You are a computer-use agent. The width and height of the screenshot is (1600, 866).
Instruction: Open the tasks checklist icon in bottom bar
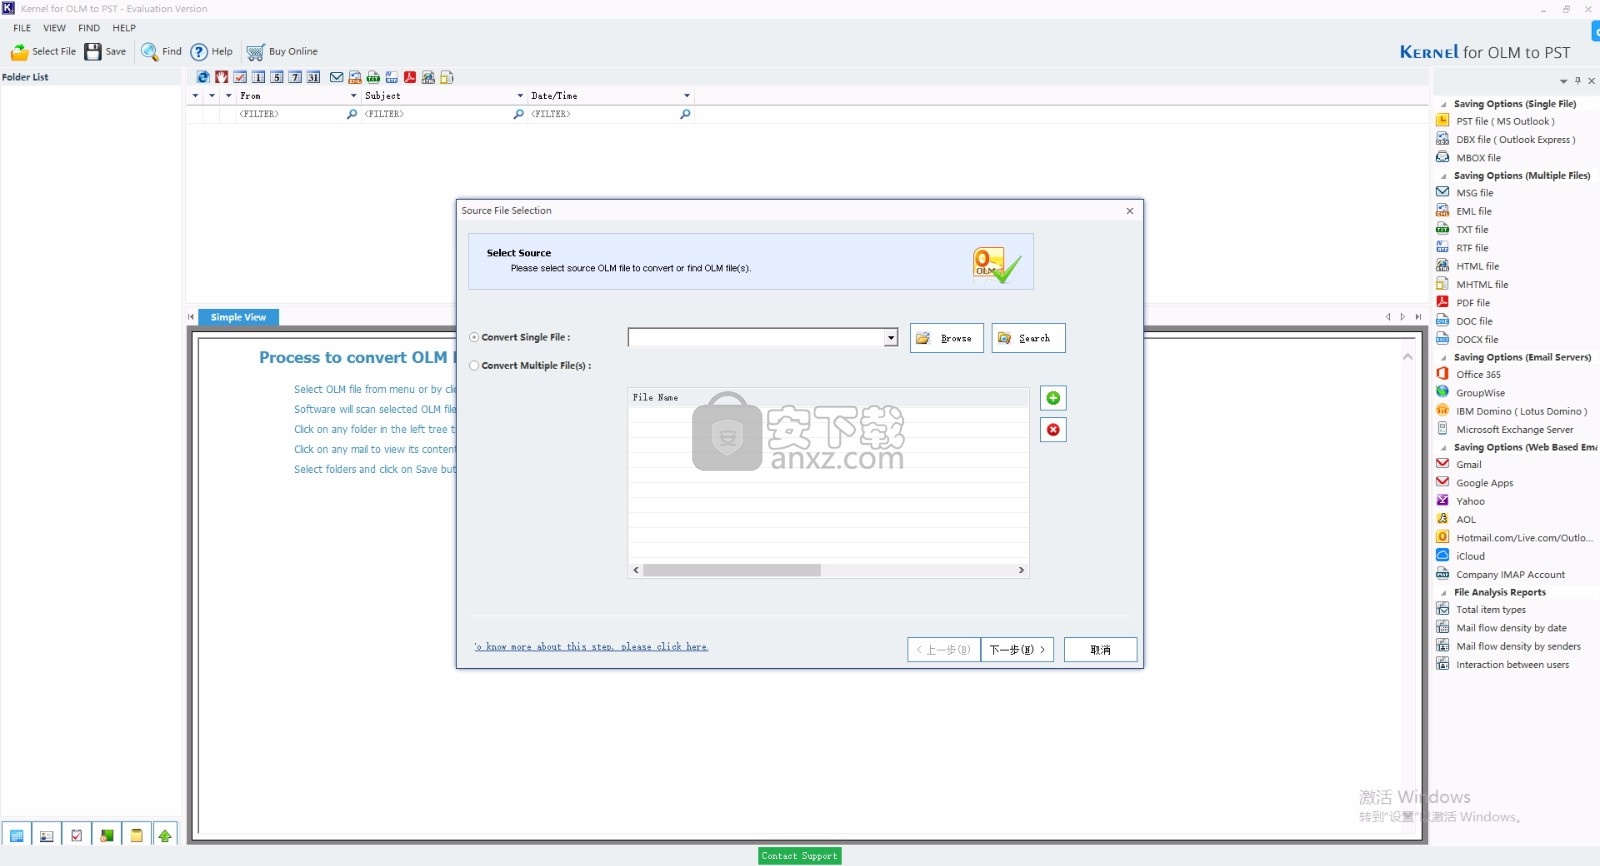point(77,835)
